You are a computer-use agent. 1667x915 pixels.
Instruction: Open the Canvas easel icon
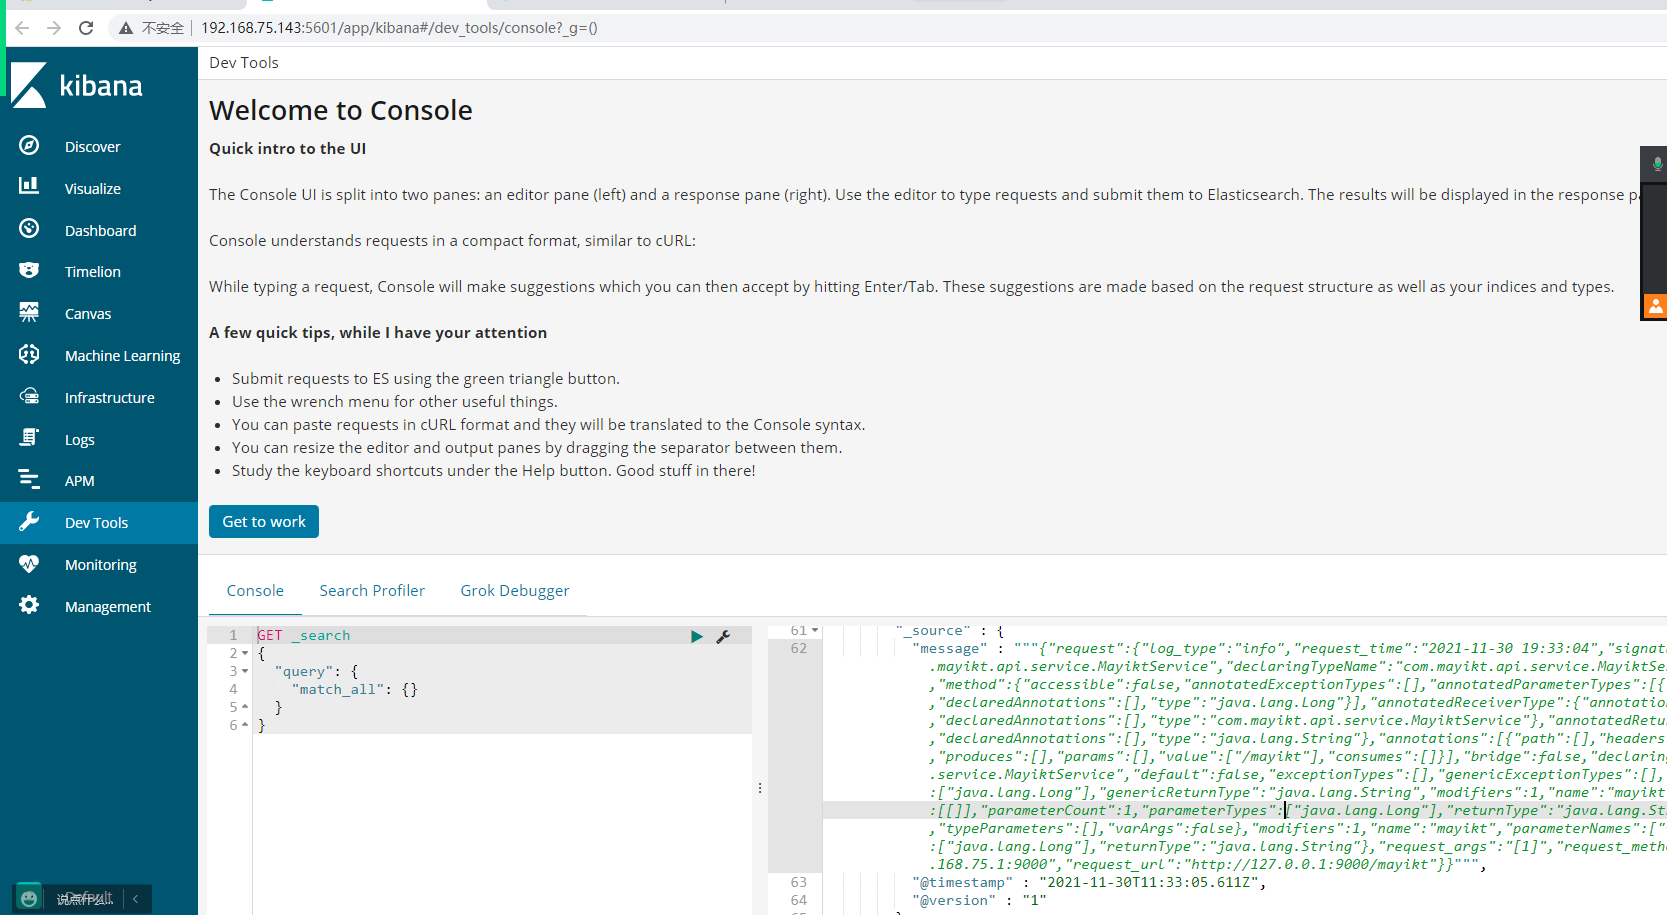pyautogui.click(x=29, y=313)
